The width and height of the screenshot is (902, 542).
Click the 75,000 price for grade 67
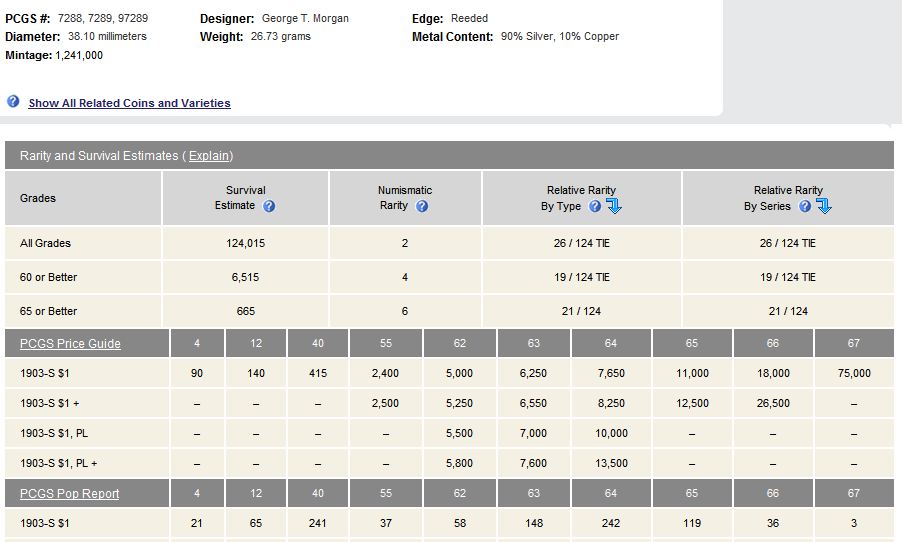[854, 373]
